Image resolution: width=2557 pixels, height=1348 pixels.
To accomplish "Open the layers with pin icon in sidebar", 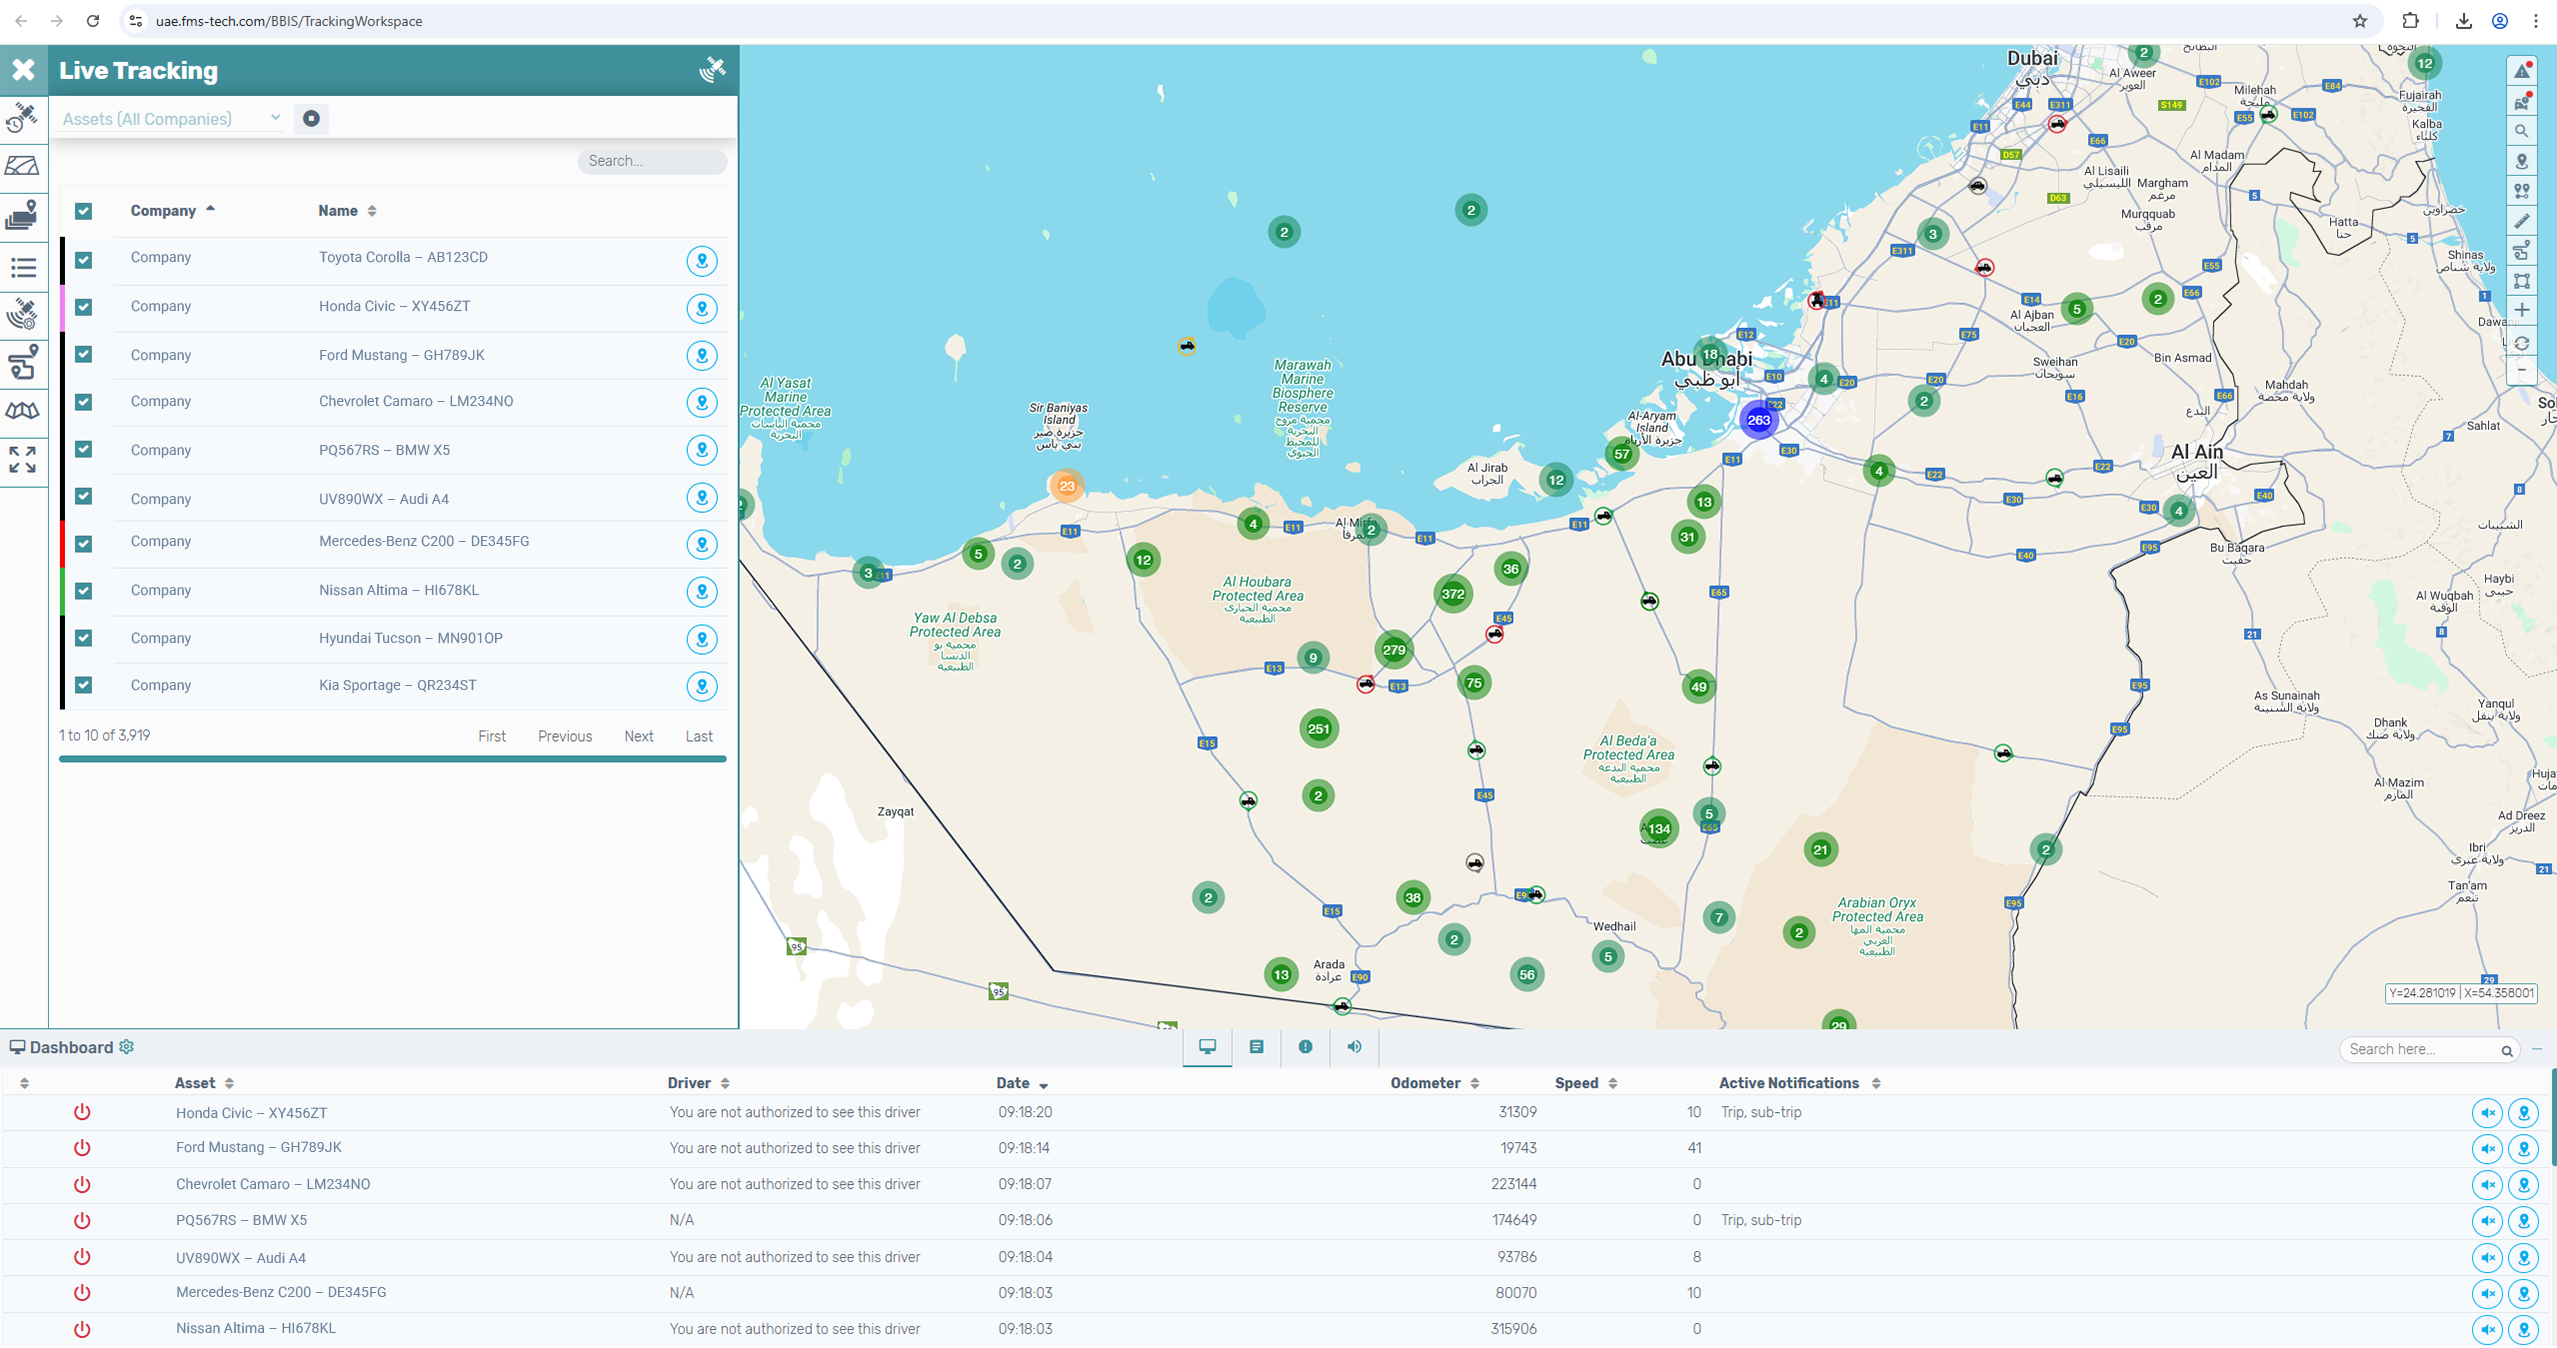I will (23, 215).
